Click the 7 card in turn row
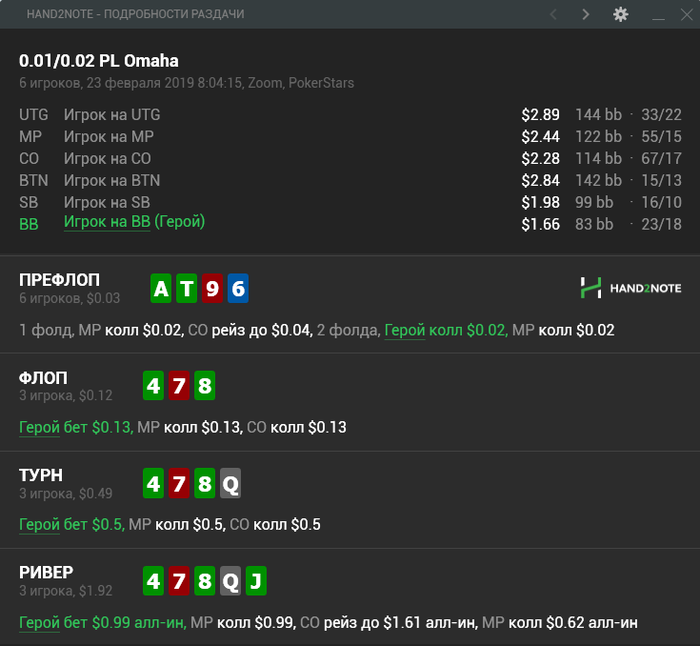The image size is (700, 646). [x=179, y=483]
